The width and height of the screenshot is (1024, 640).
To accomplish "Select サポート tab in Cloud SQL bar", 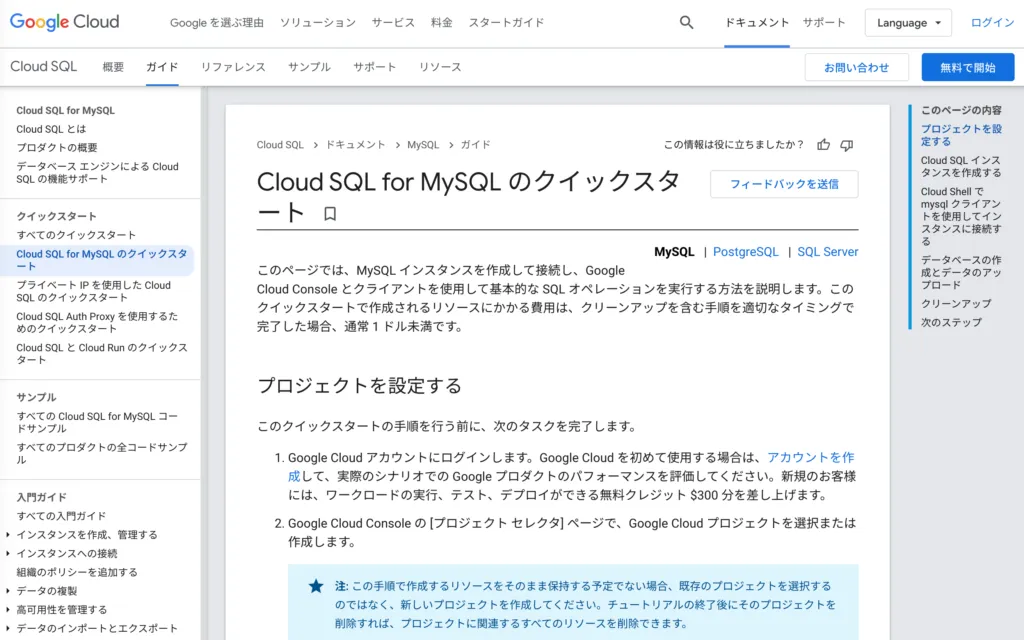I will 375,67.
